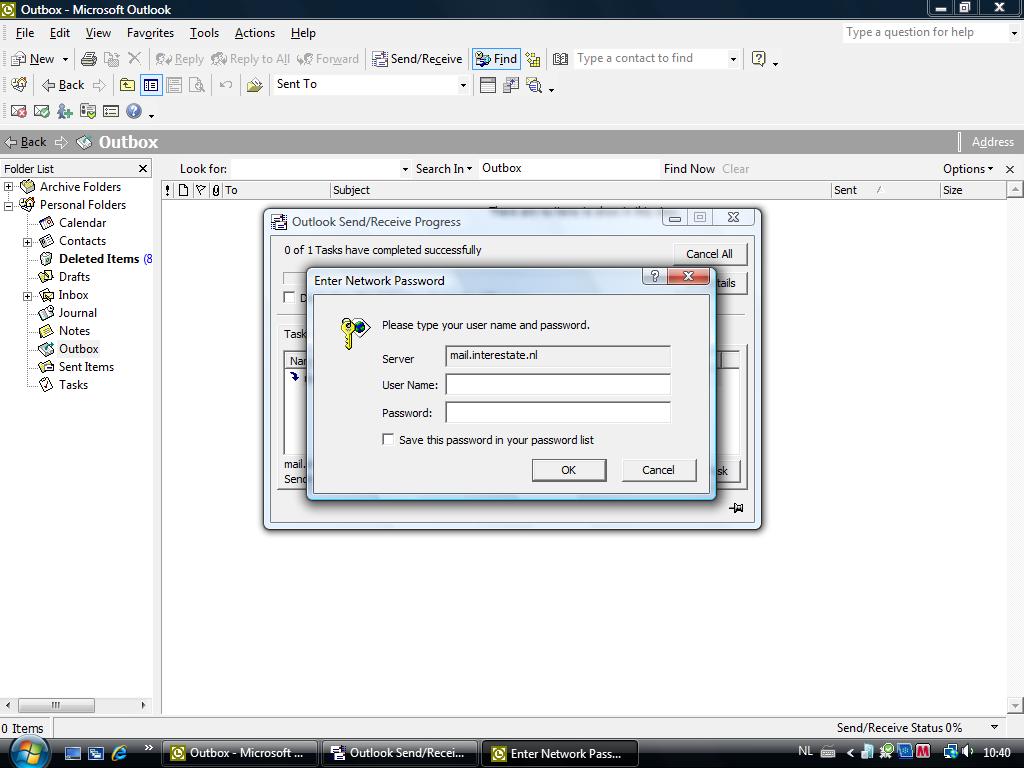This screenshot has width=1024, height=768.
Task: Click the Organize icon next to Find
Action: (x=533, y=59)
